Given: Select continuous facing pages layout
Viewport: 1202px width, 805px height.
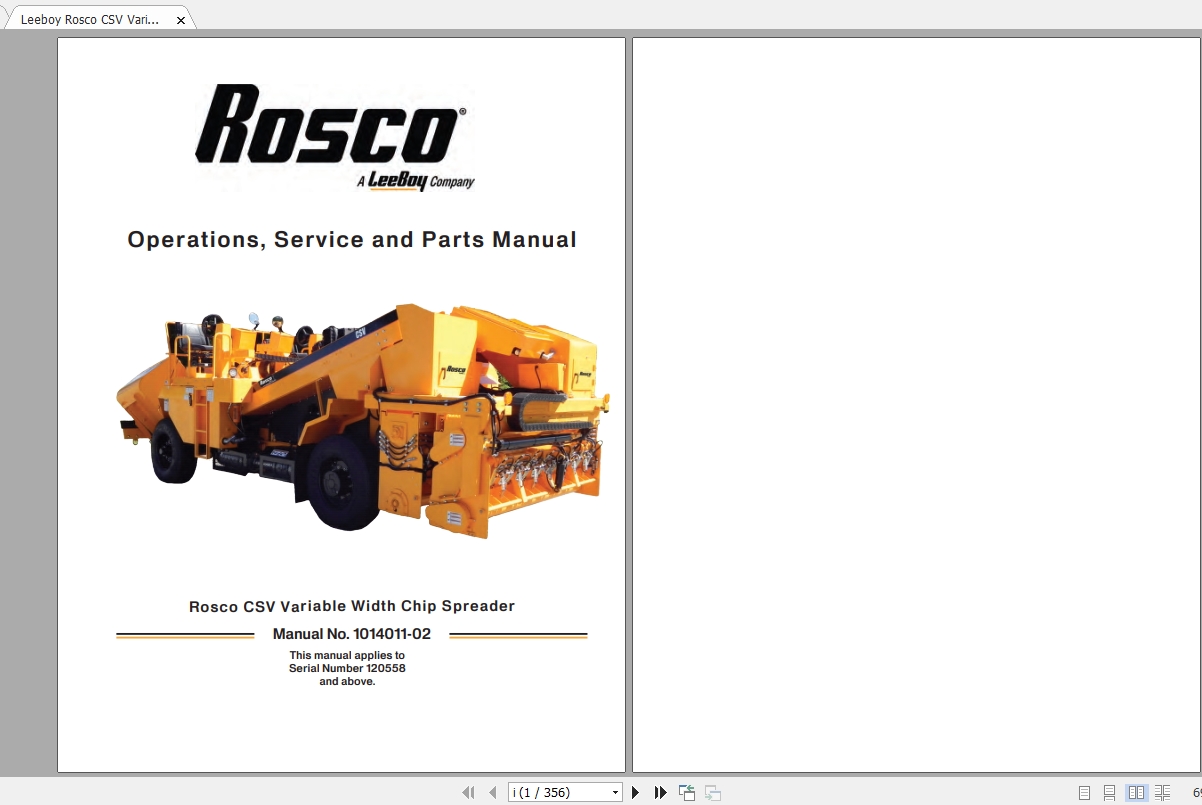Looking at the screenshot, I should coord(1162,792).
